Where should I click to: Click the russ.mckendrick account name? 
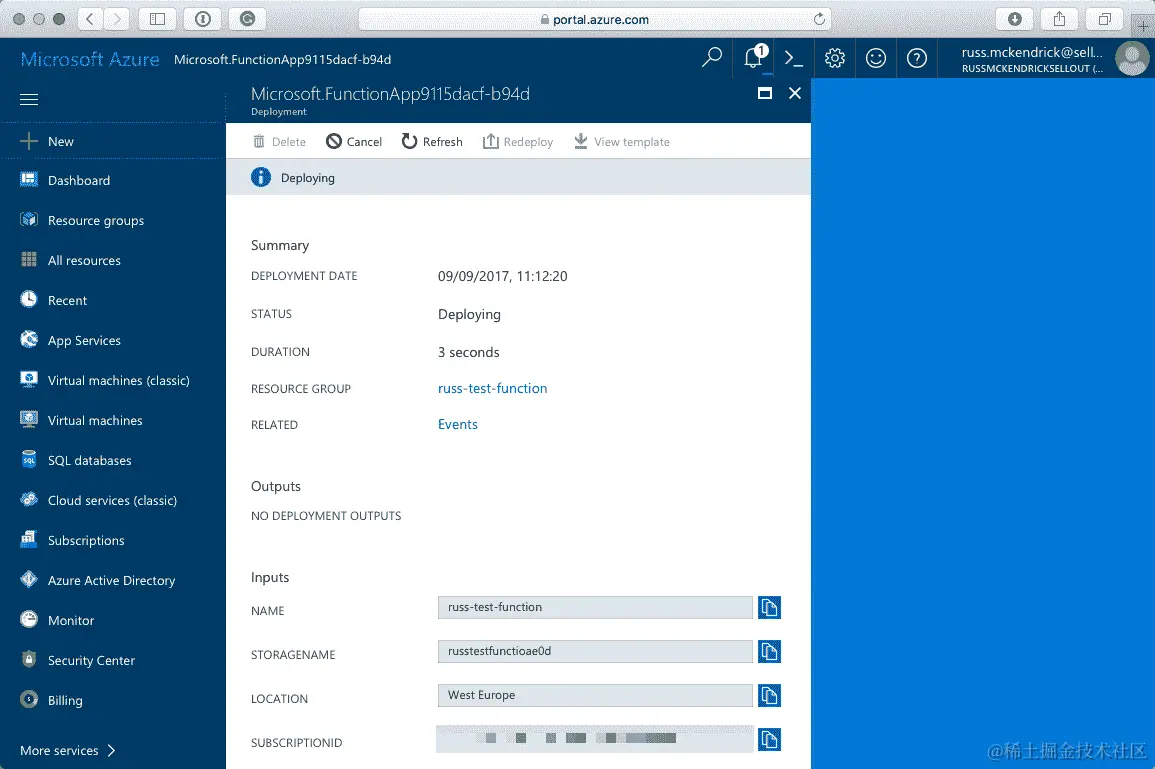coord(1032,52)
